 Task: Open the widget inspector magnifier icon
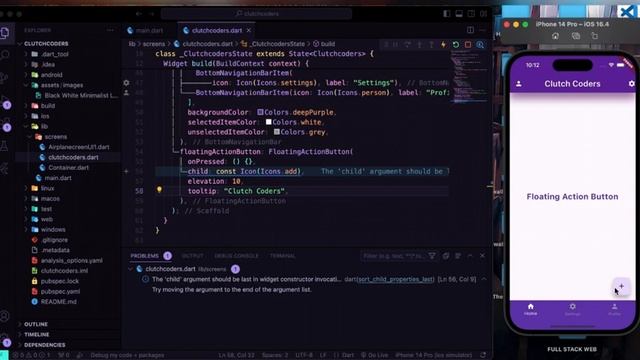480,44
